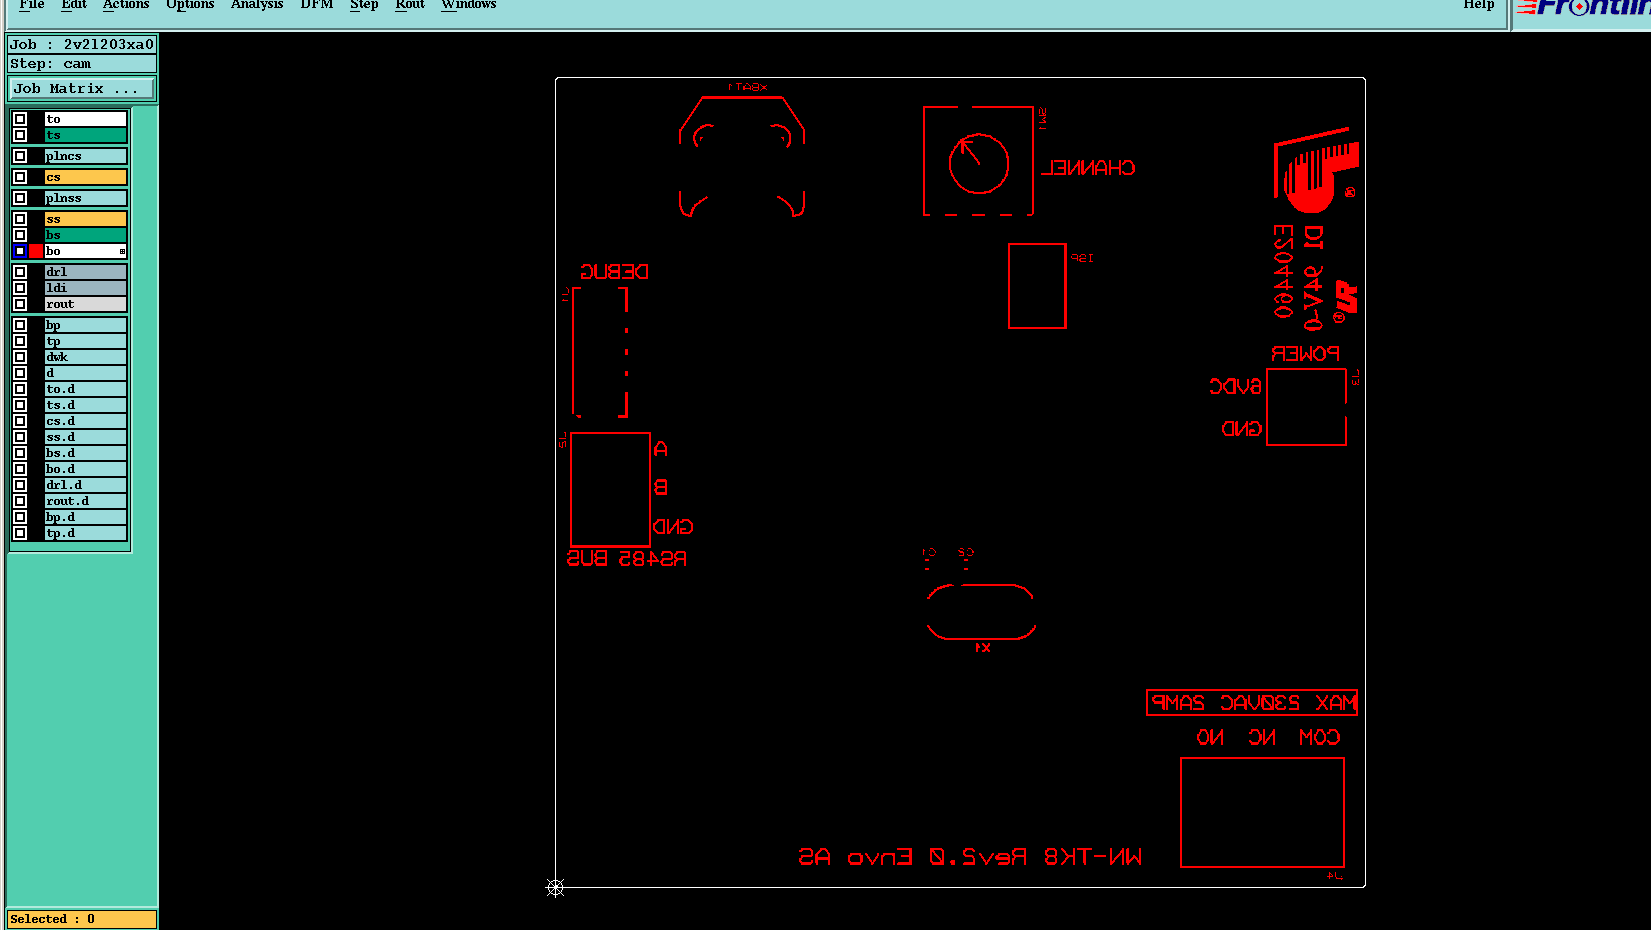1651x930 pixels.
Task: Open the DFM menu
Action: [317, 5]
